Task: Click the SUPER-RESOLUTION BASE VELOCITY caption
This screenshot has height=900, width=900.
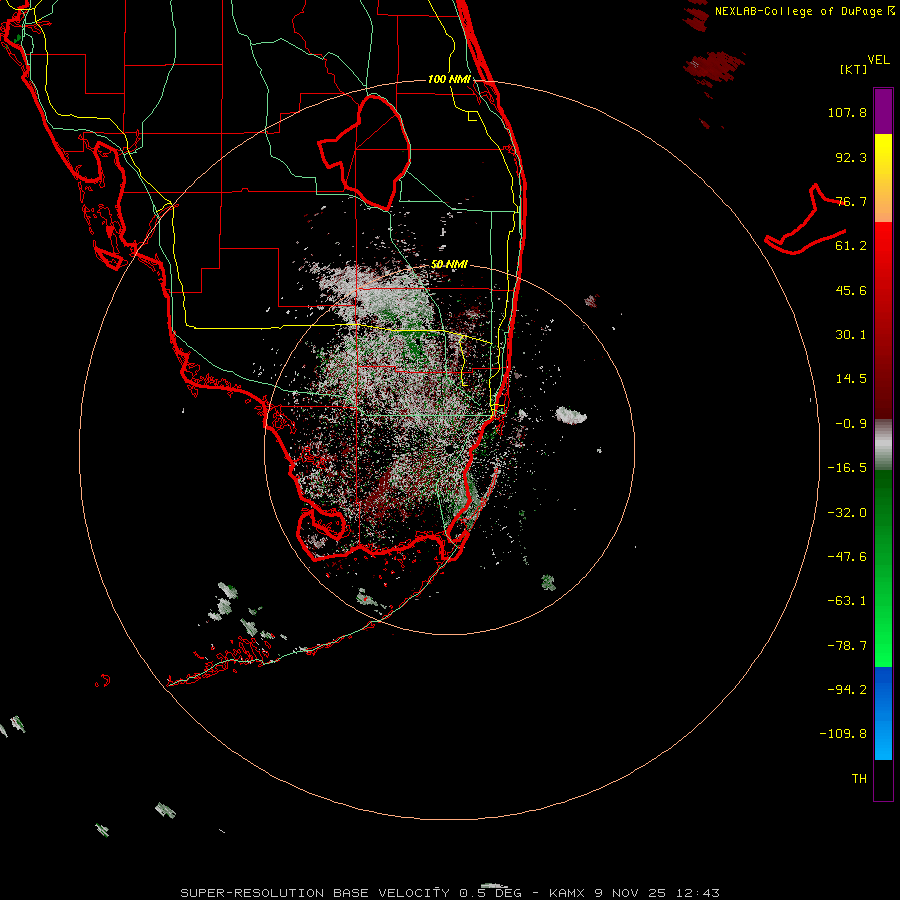Action: click(x=315, y=893)
